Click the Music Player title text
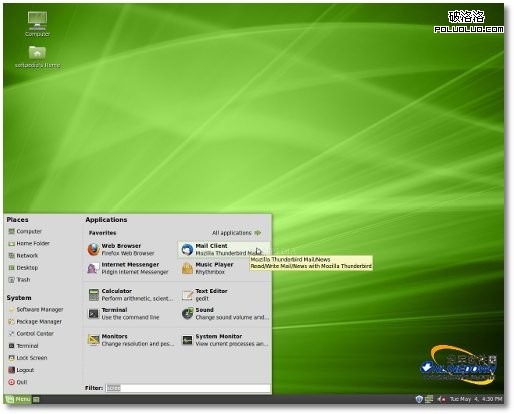Viewport: 514px width, 414px height. pyautogui.click(x=214, y=265)
